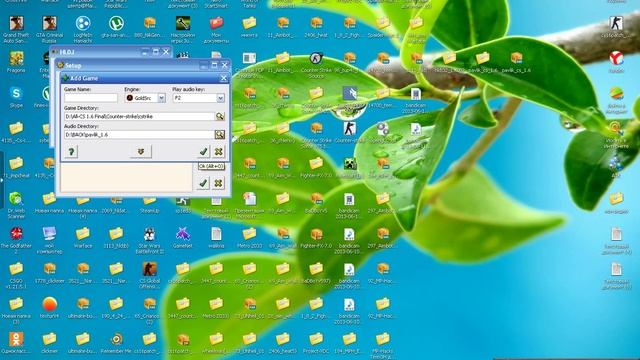Browse for the Game Directory folder

coord(220,116)
